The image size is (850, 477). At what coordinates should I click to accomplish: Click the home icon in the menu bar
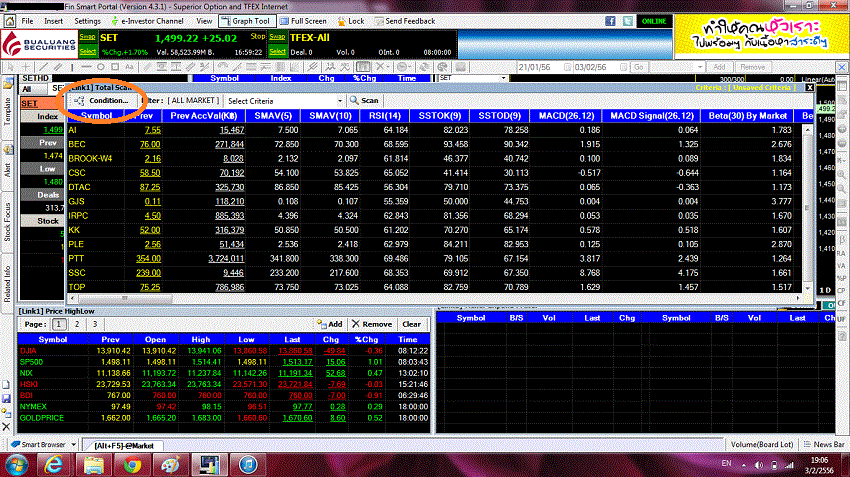pos(9,21)
